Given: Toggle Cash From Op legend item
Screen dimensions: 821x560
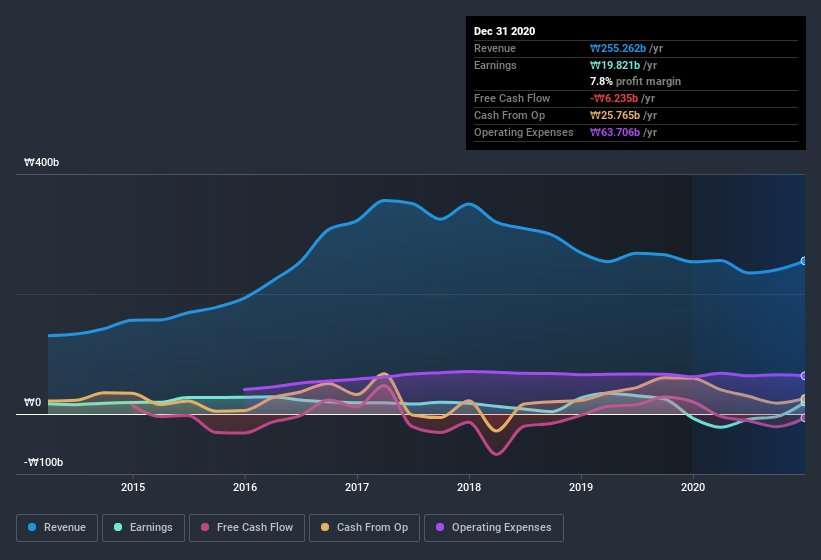Looking at the screenshot, I should 362,527.
